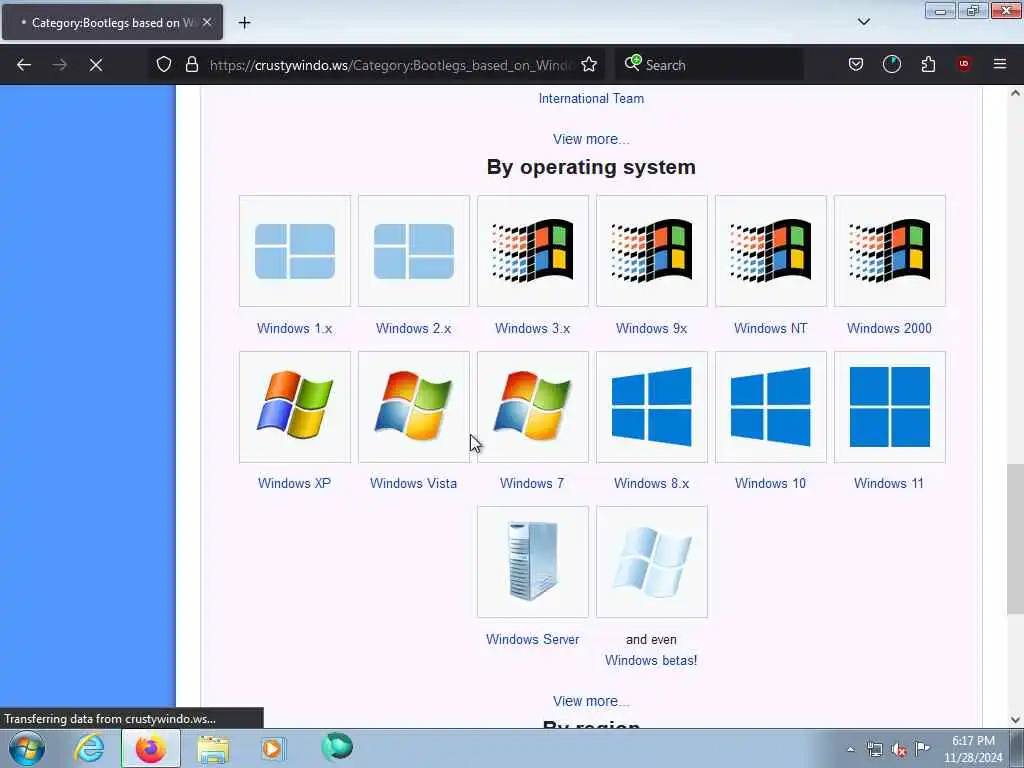
Task: Close the Category:Bootlegs tab
Action: pyautogui.click(x=207, y=22)
